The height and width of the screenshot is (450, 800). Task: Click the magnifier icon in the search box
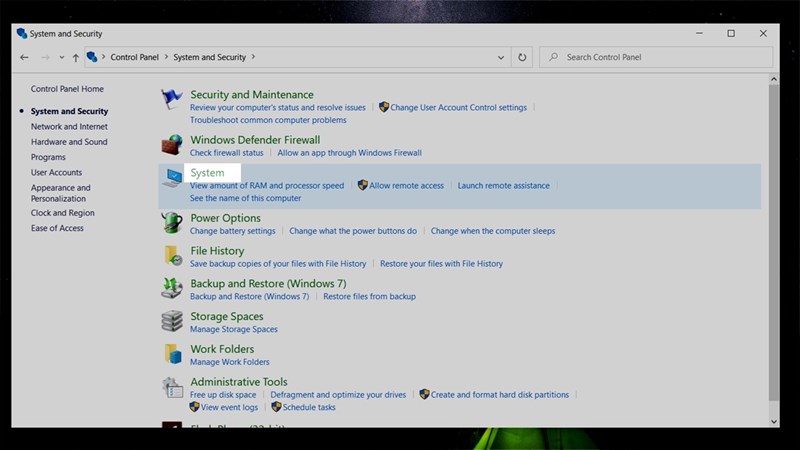(x=554, y=57)
